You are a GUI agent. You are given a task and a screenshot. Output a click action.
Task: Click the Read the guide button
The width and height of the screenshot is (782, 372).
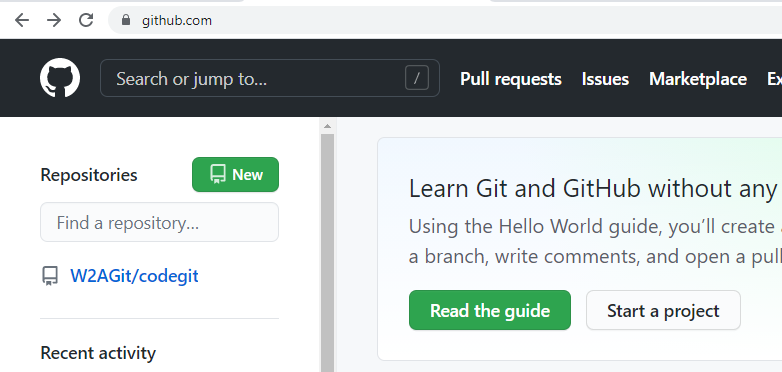(x=490, y=310)
